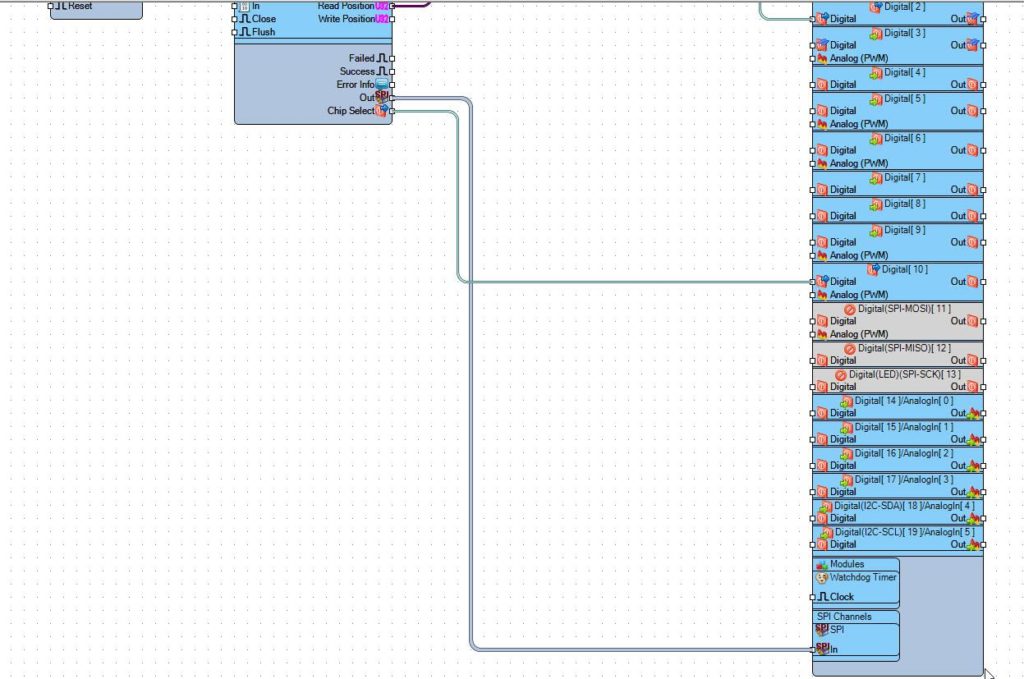This screenshot has height=679, width=1024.
Task: Click the Analog (PWM) icon under Digital[ 9 ]
Action: (822, 255)
